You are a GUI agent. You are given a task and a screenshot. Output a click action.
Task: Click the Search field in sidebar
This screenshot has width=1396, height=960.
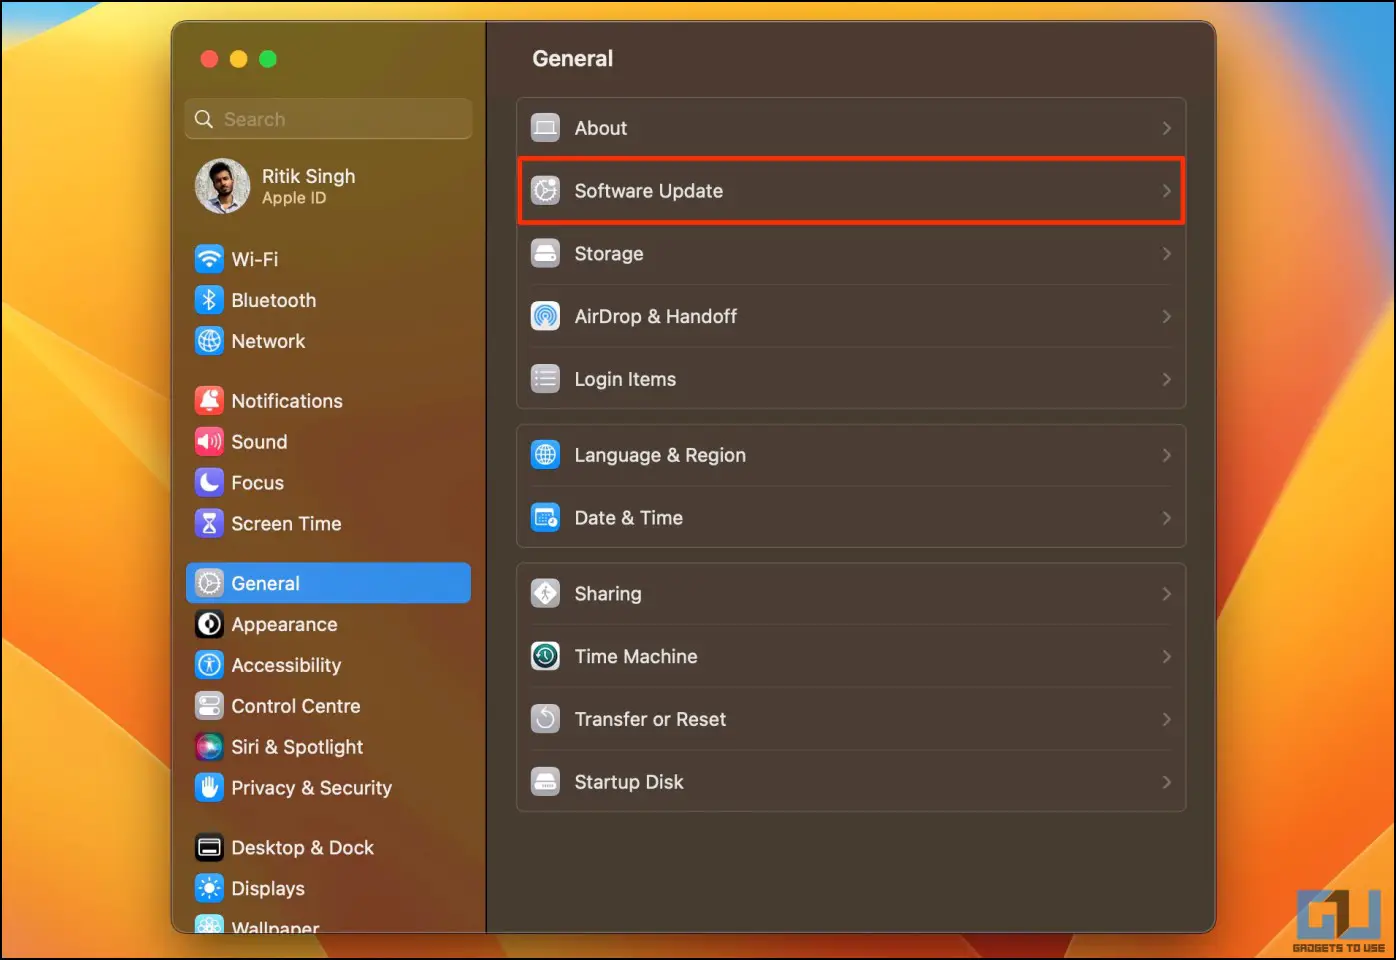[328, 119]
